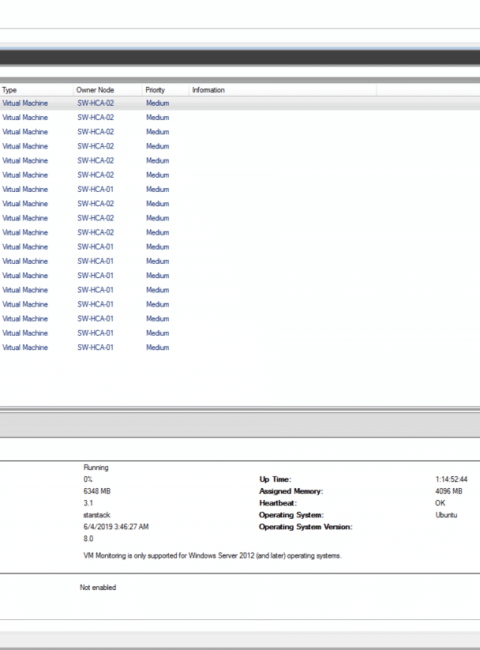Image resolution: width=480 pixels, height=650 pixels.
Task: Click the uptime value 1:14:52:44
Action: 451,479
